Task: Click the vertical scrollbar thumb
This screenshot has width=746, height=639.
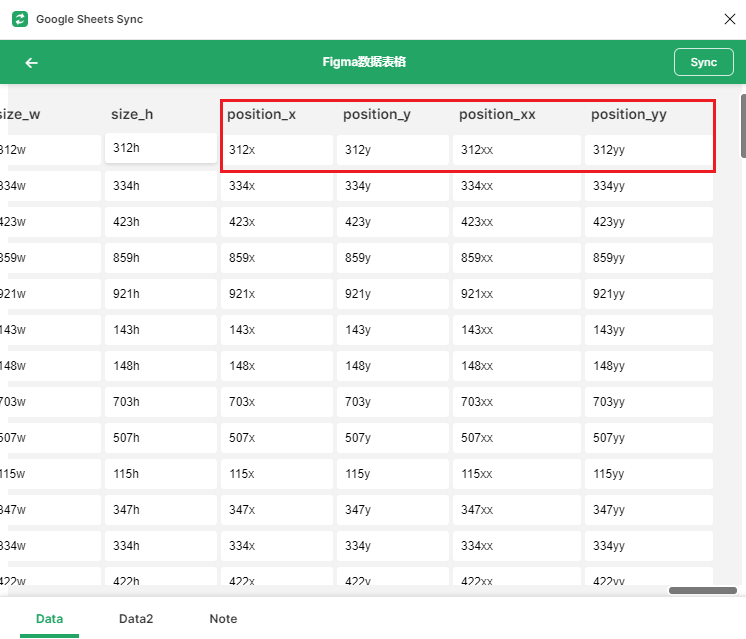Action: (742, 125)
